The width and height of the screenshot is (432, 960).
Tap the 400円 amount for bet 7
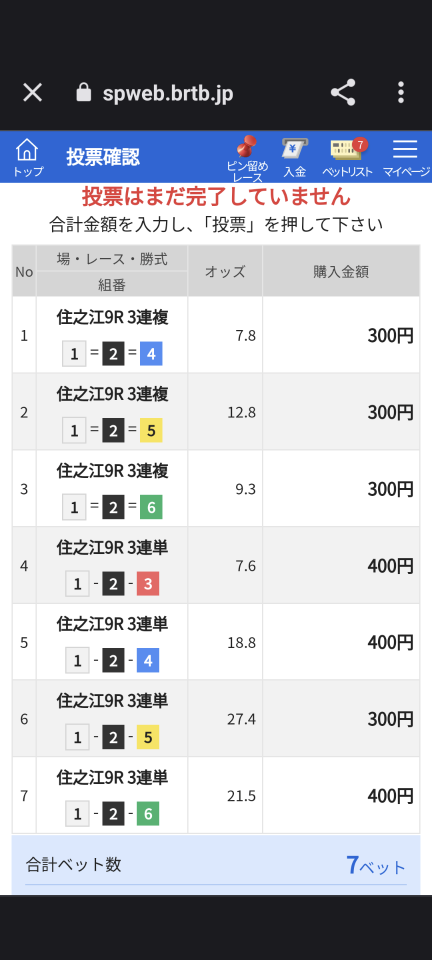coord(390,796)
